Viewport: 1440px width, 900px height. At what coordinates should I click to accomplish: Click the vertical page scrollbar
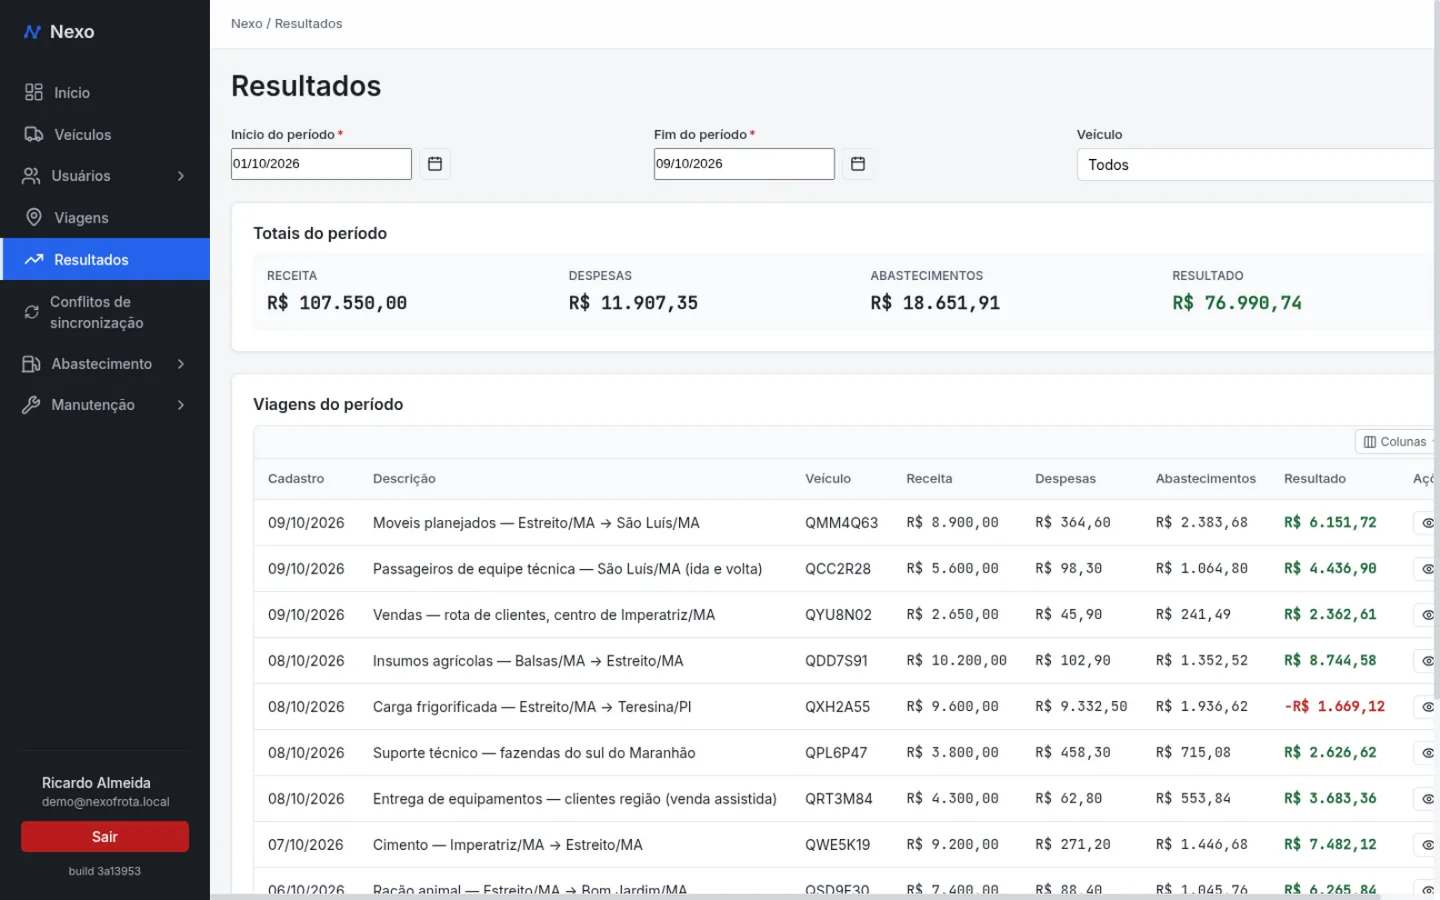1437,350
